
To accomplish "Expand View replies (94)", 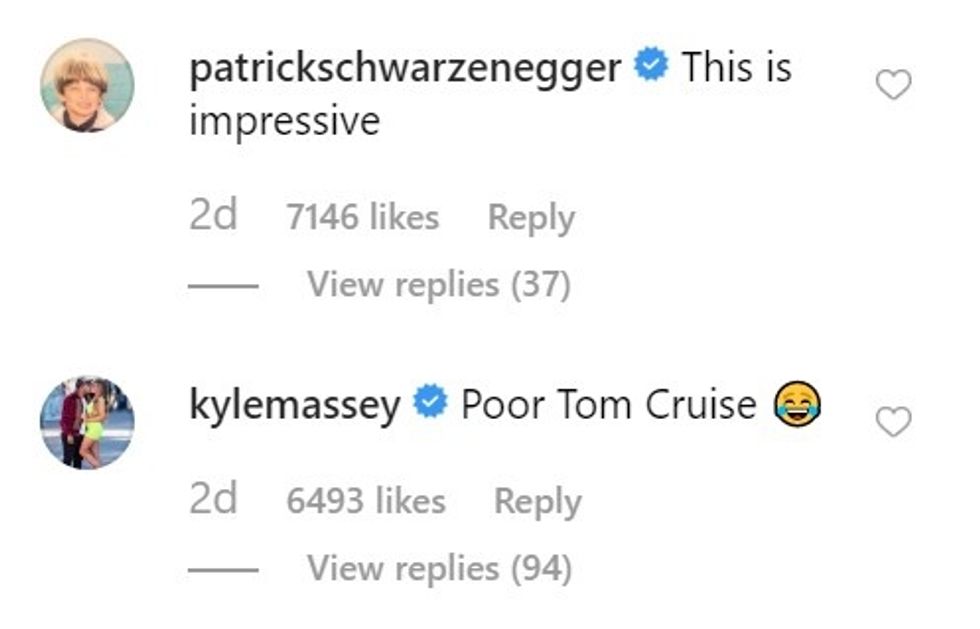I will point(439,569).
